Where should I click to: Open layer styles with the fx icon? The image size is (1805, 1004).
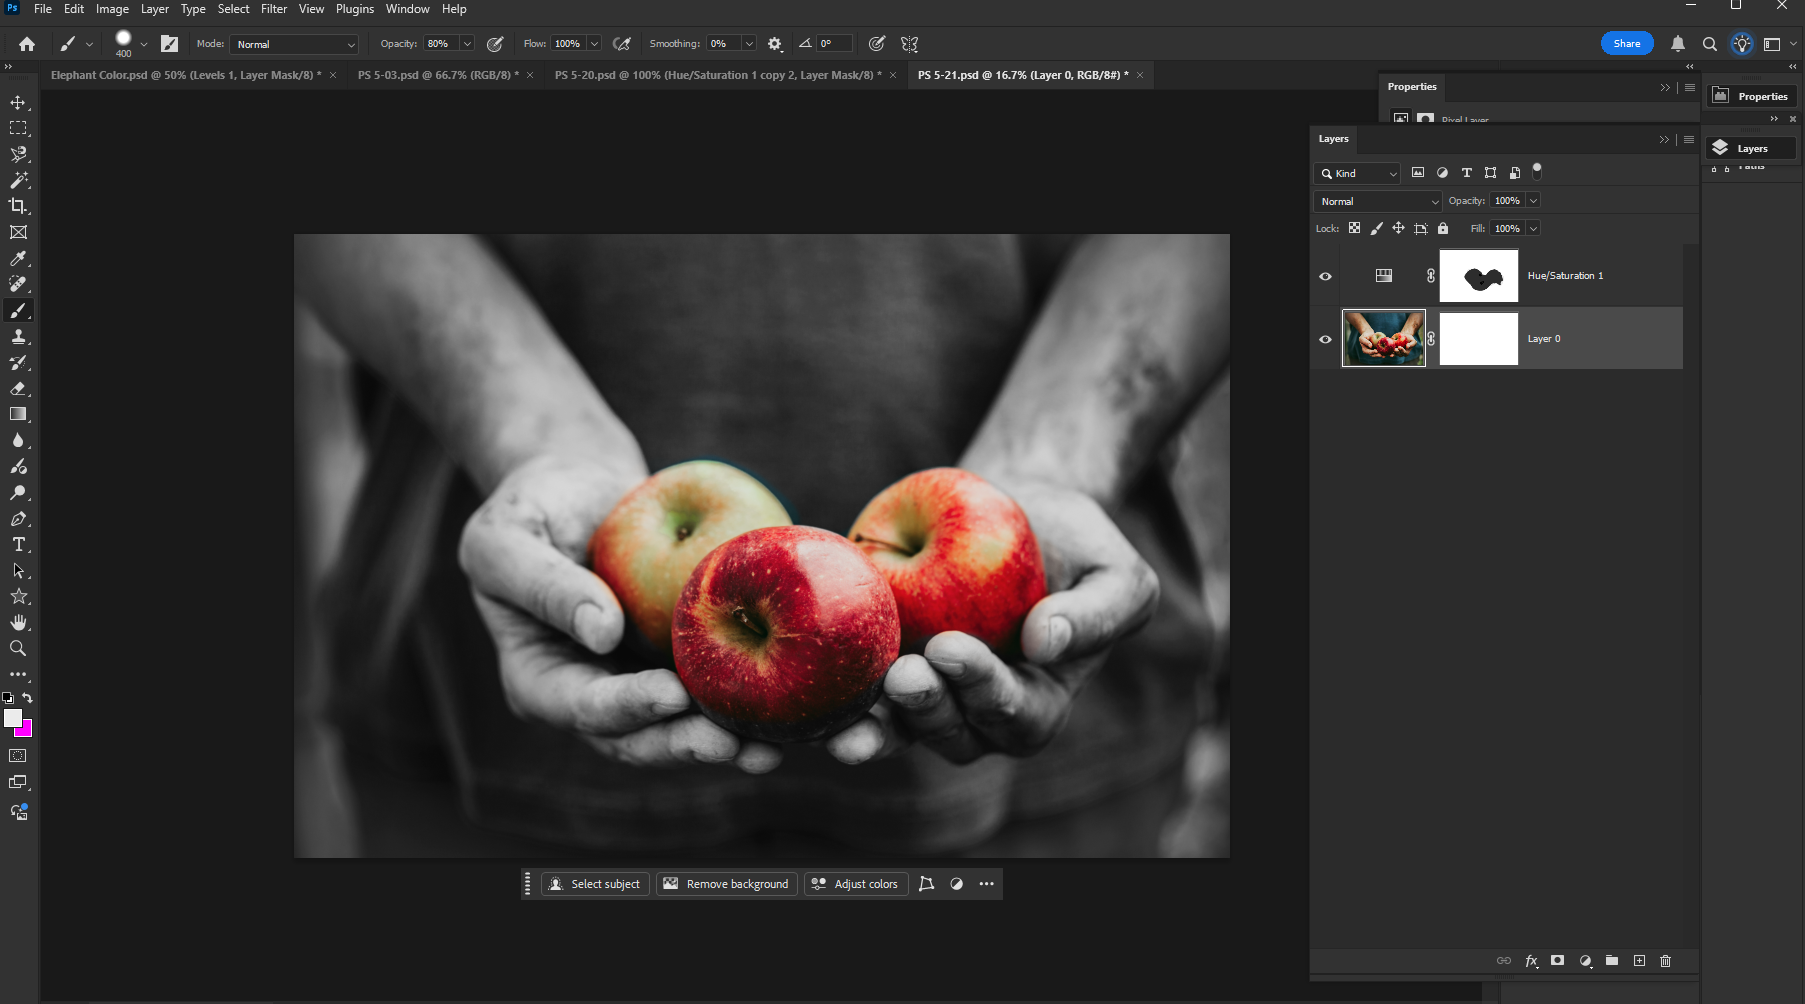(x=1531, y=961)
